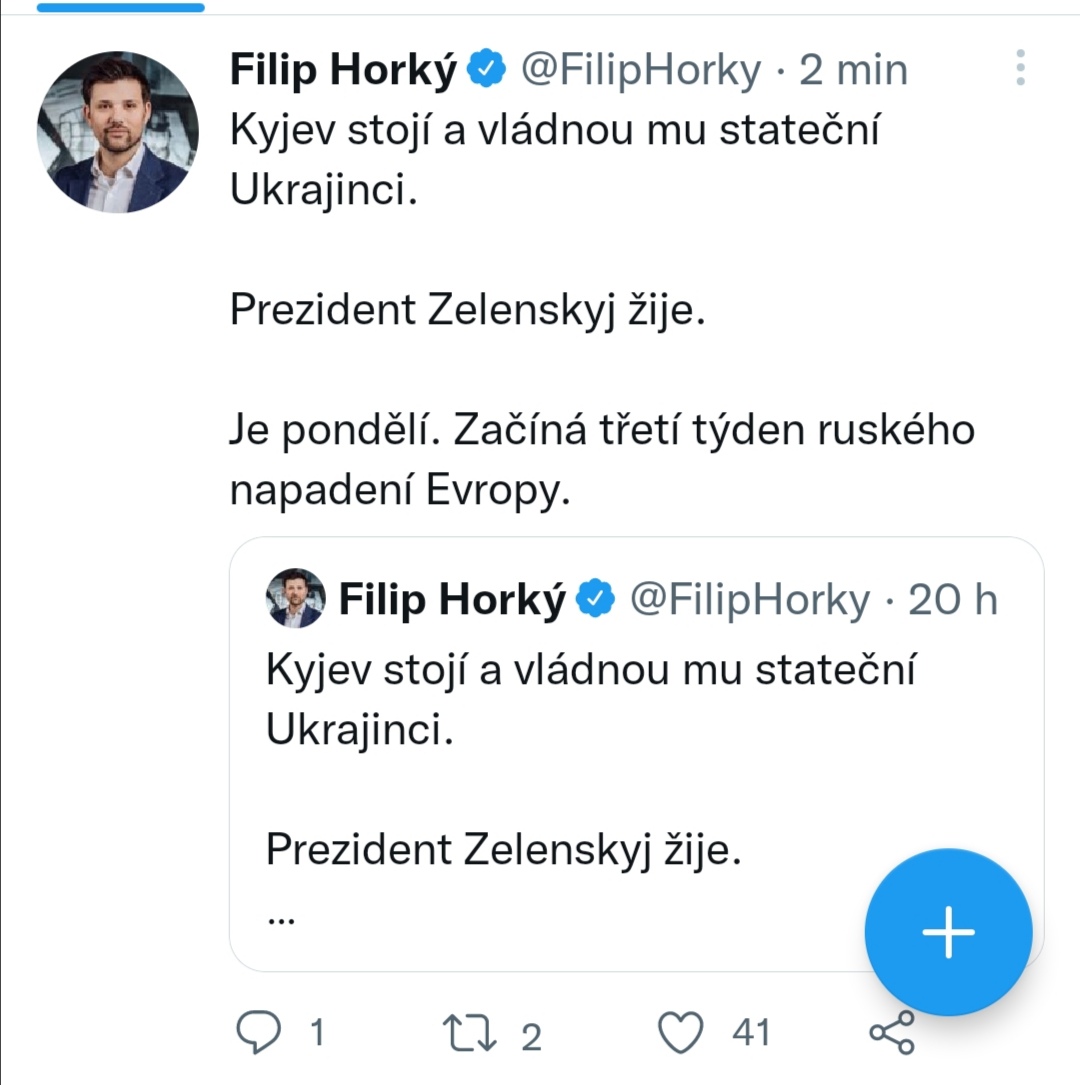This screenshot has width=1080, height=1085.
Task: Compose new tweet with plus button
Action: click(x=947, y=932)
